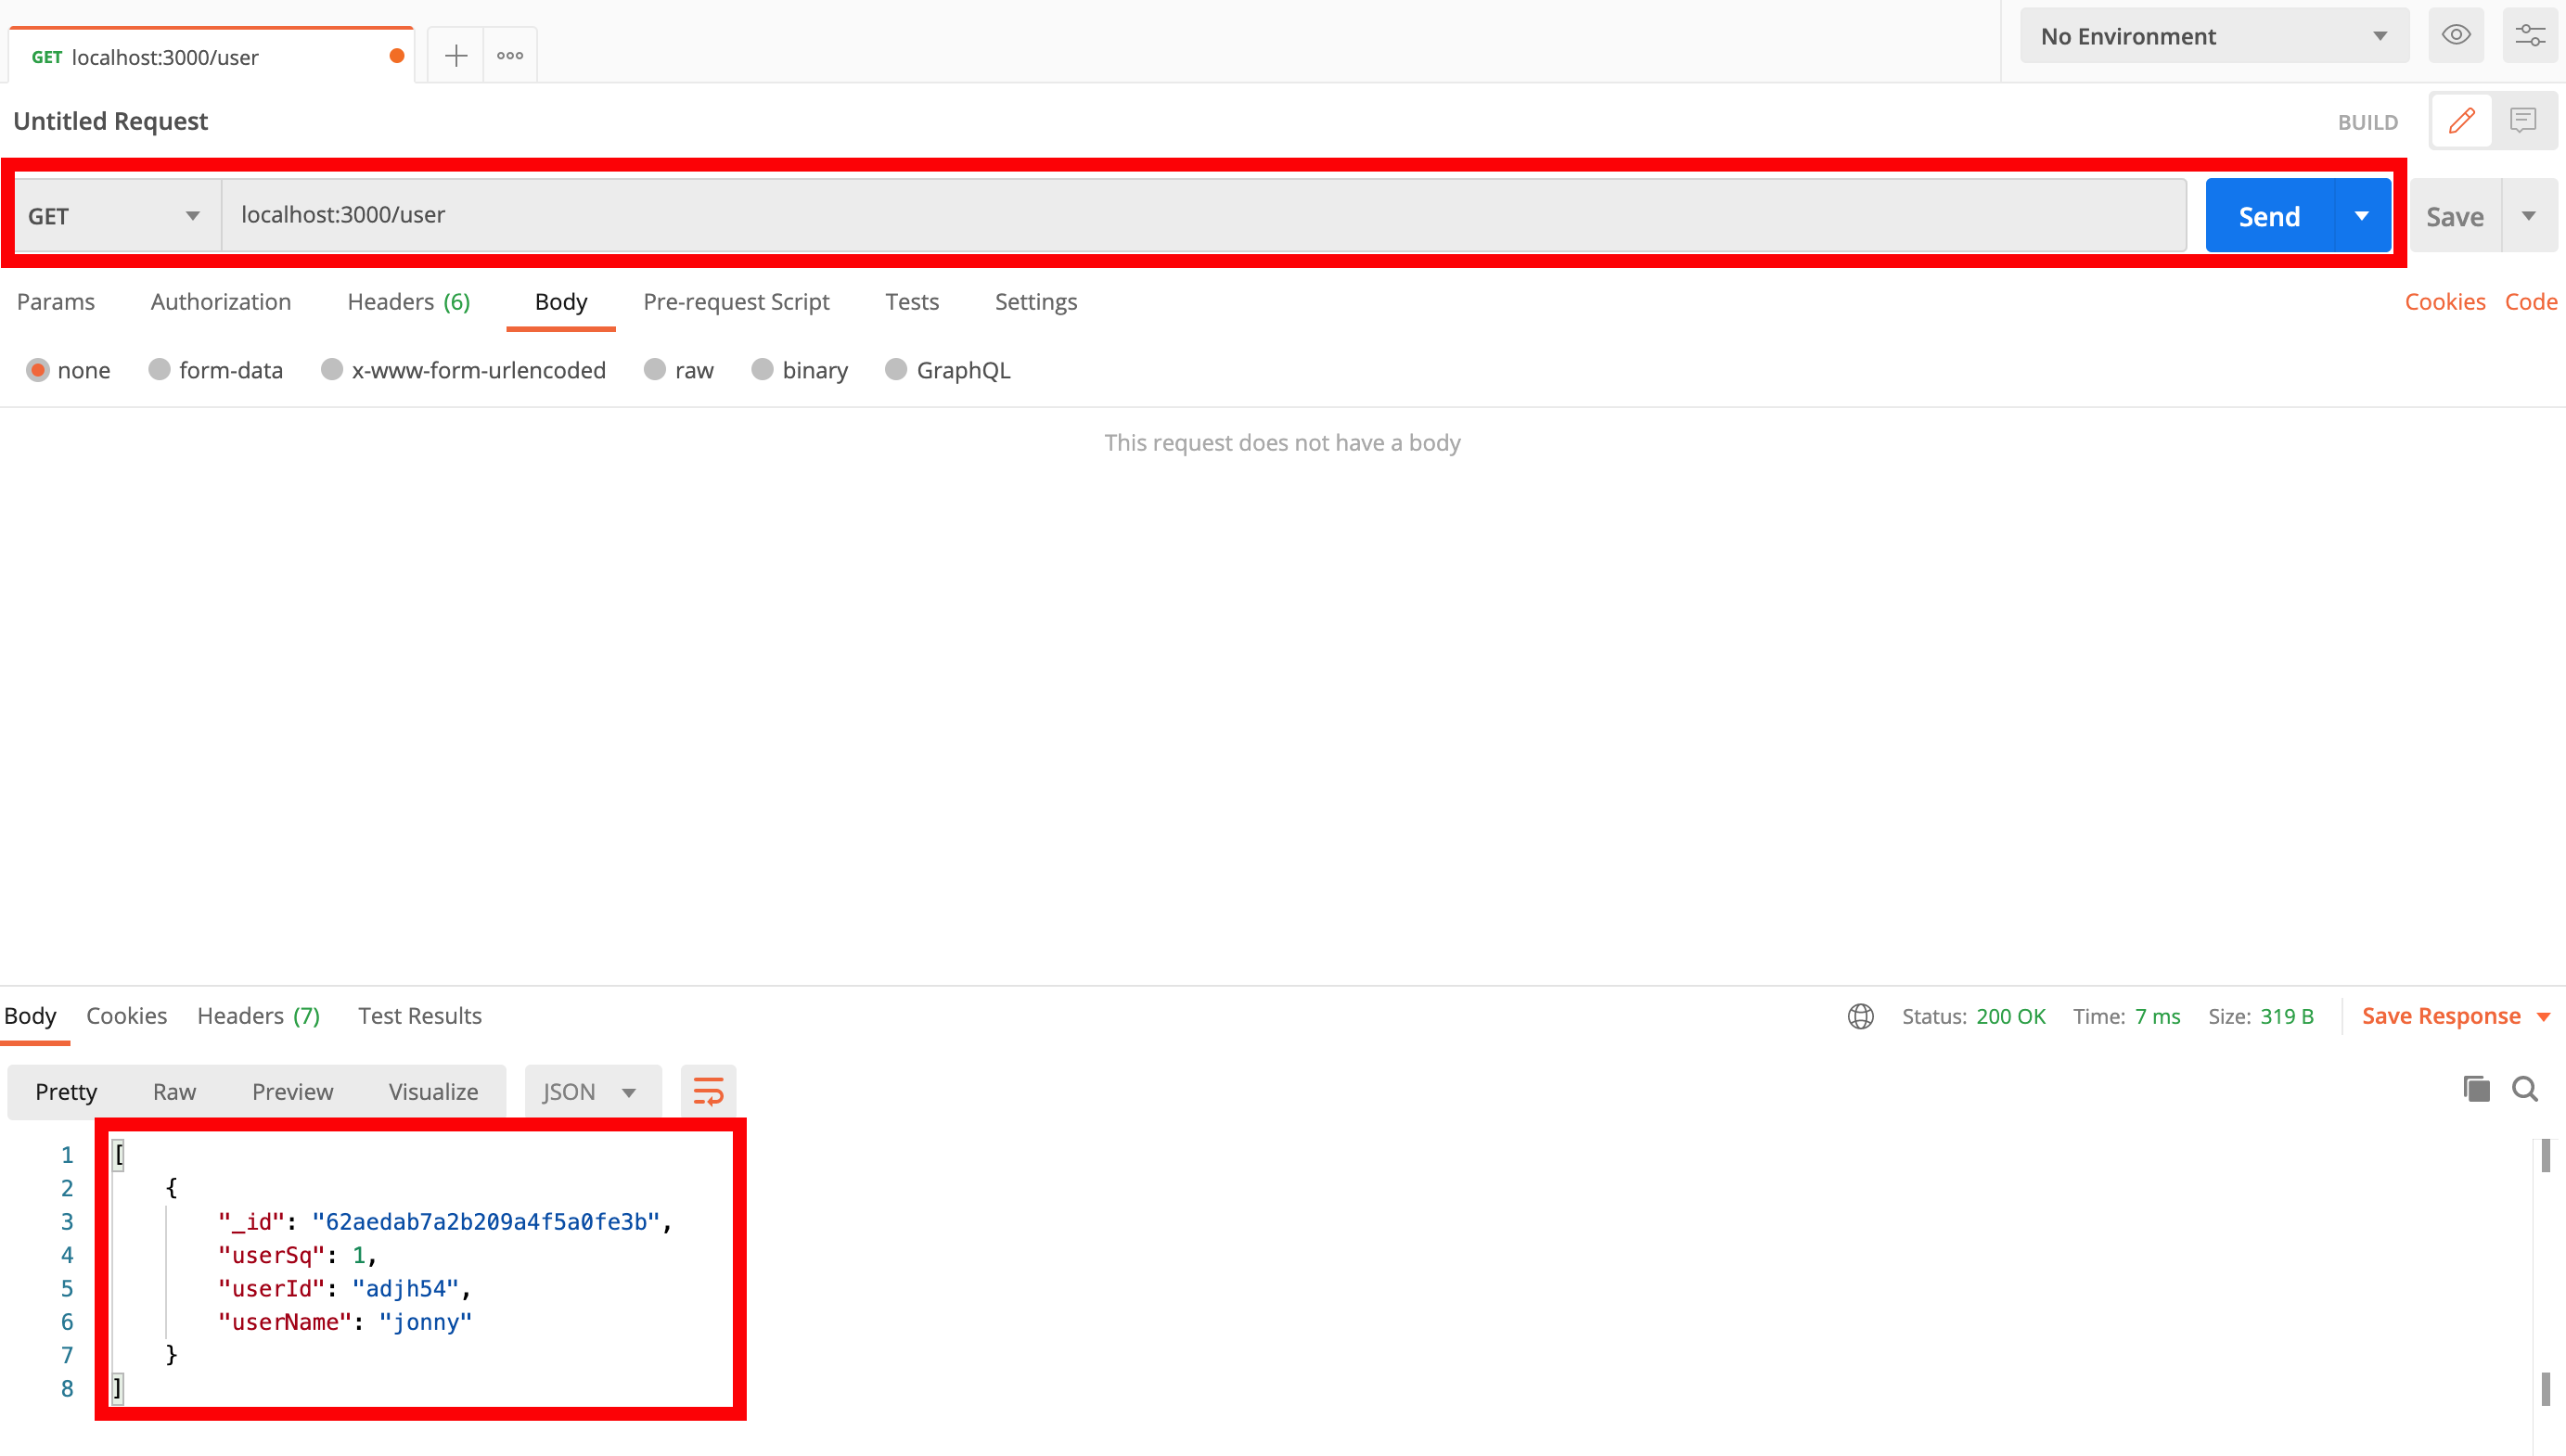The width and height of the screenshot is (2566, 1456).
Task: Switch to build mode via the pencil icon
Action: (2461, 121)
